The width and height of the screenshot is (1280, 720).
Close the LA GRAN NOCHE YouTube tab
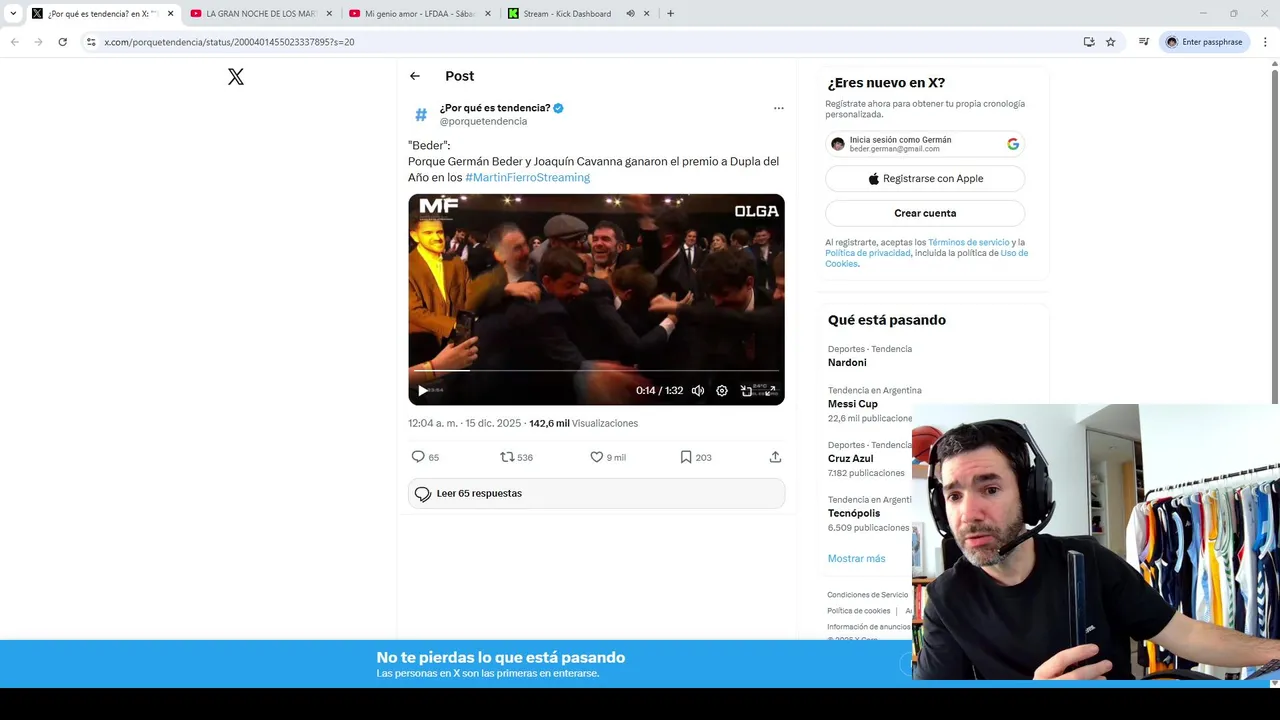point(329,14)
